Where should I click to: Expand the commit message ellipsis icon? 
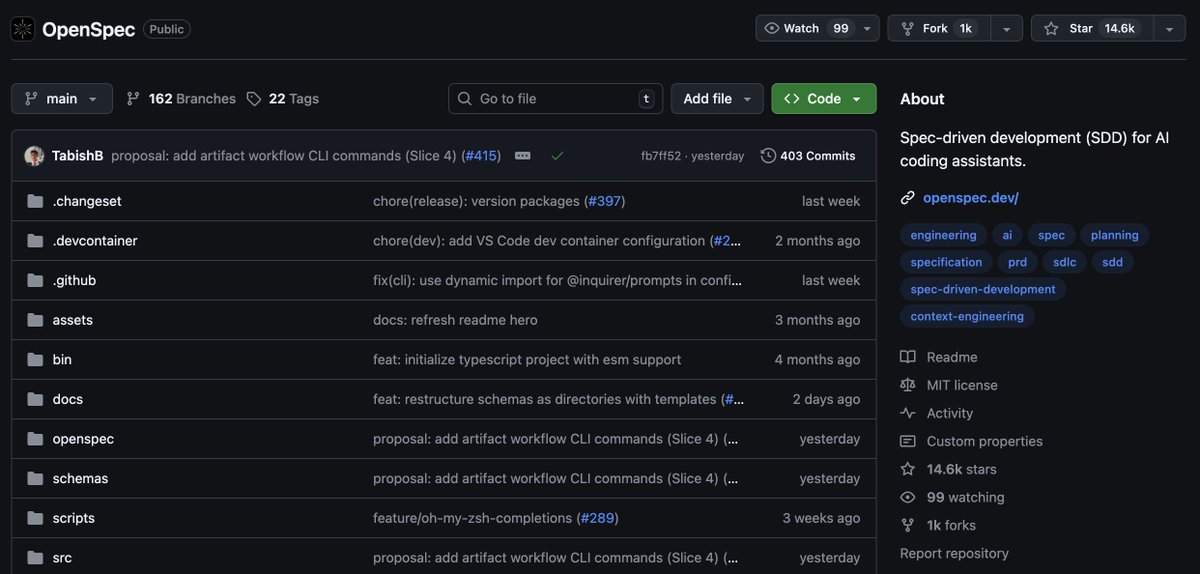(522, 156)
